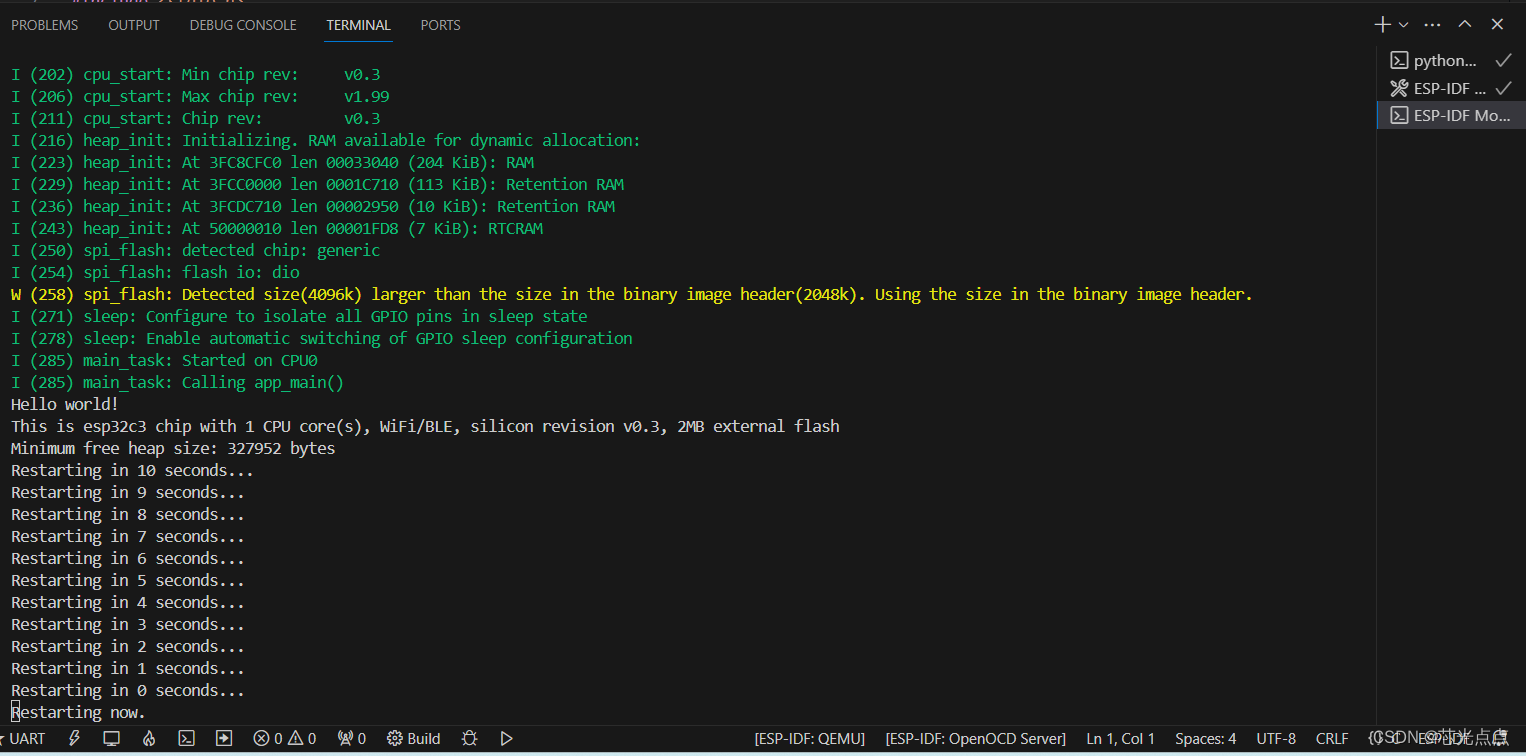Maximize panel with the chevron-up toggle
This screenshot has height=756, width=1526.
[1465, 23]
